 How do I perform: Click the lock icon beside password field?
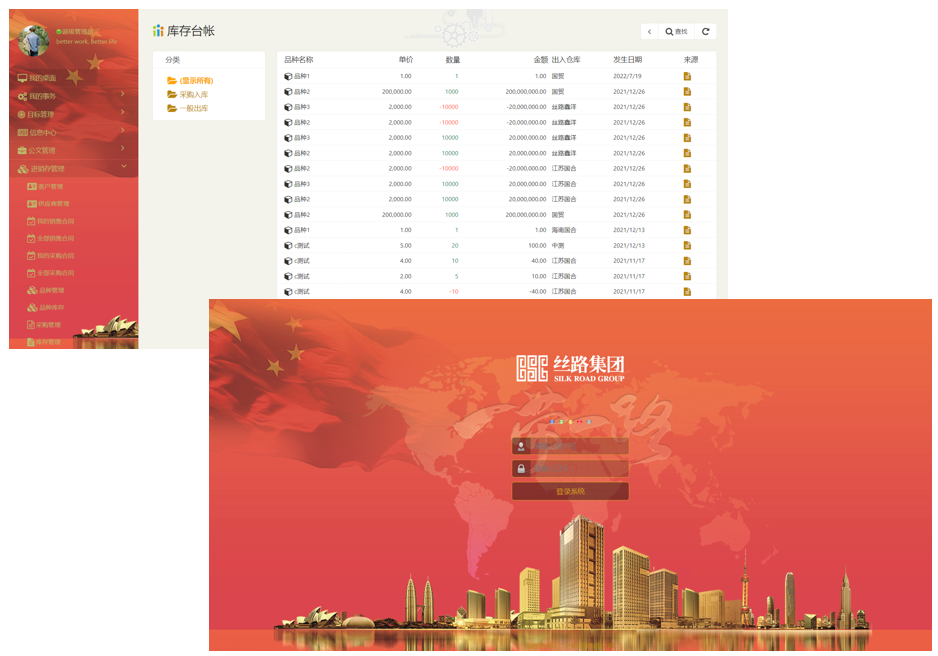click(x=520, y=469)
